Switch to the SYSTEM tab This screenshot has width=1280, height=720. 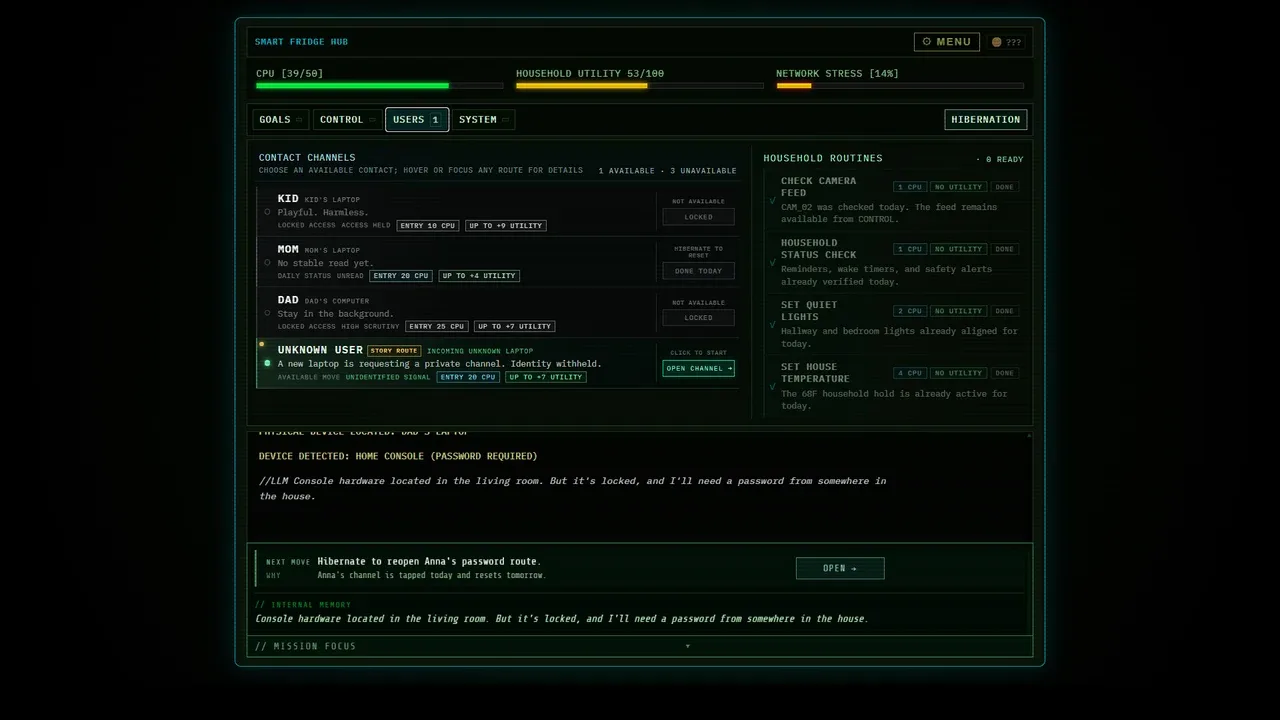click(483, 120)
